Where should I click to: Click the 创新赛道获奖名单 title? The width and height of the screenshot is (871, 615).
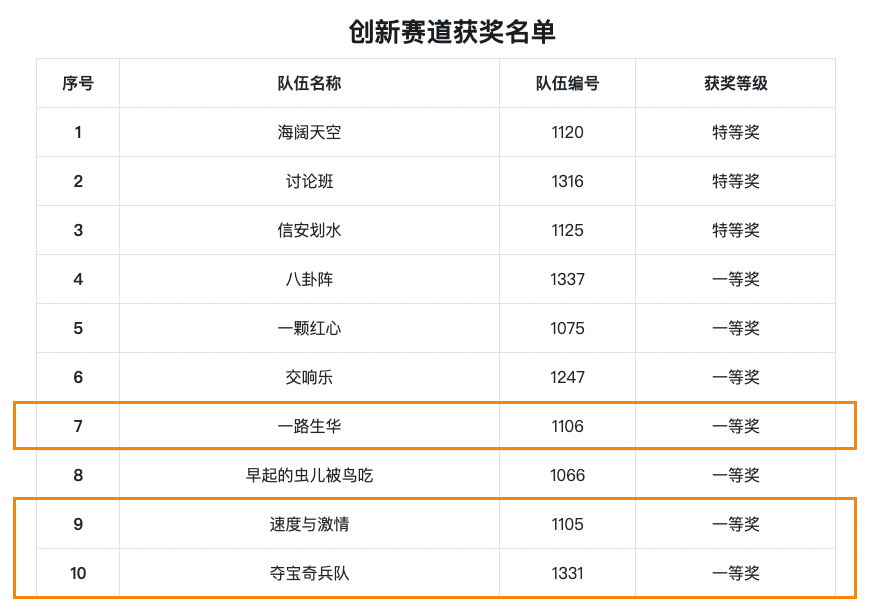tap(452, 31)
